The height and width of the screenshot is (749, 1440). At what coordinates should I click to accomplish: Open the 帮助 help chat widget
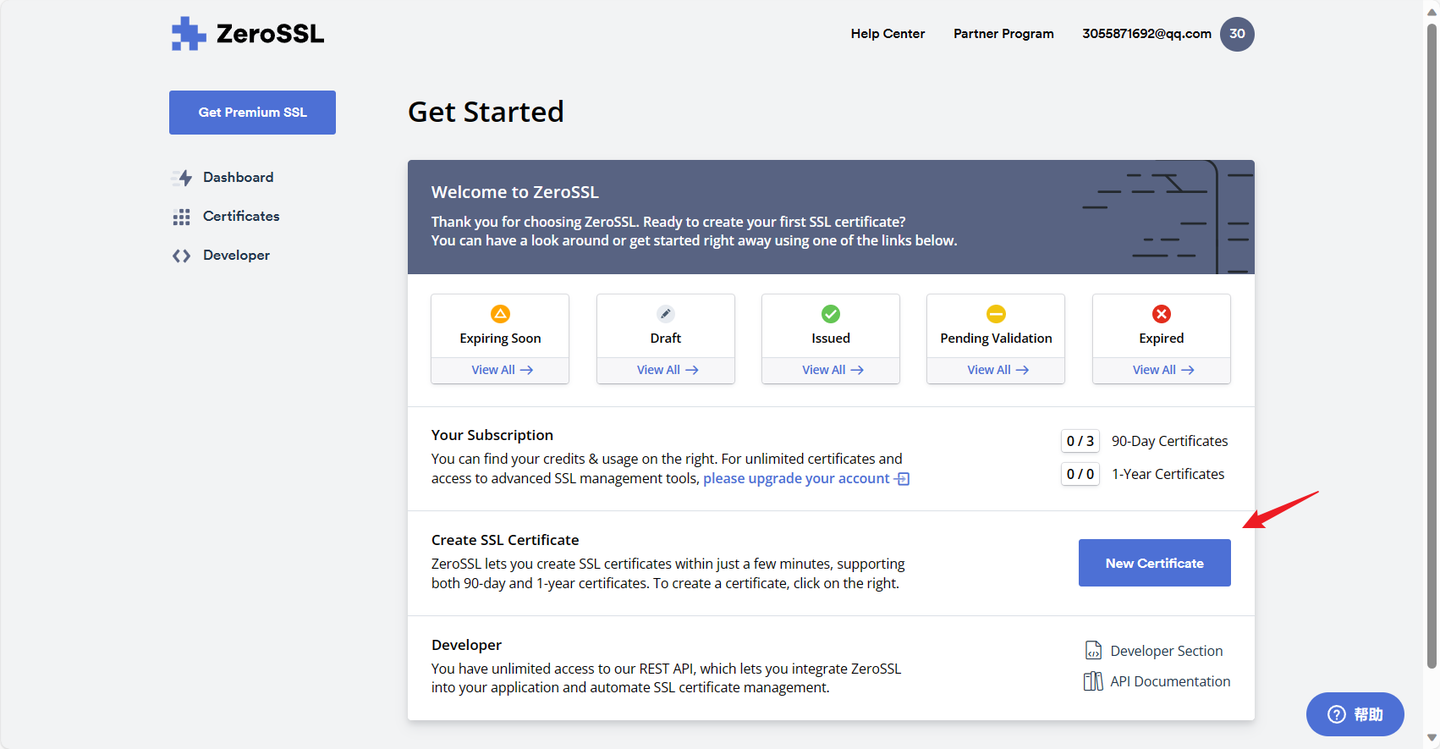1355,714
